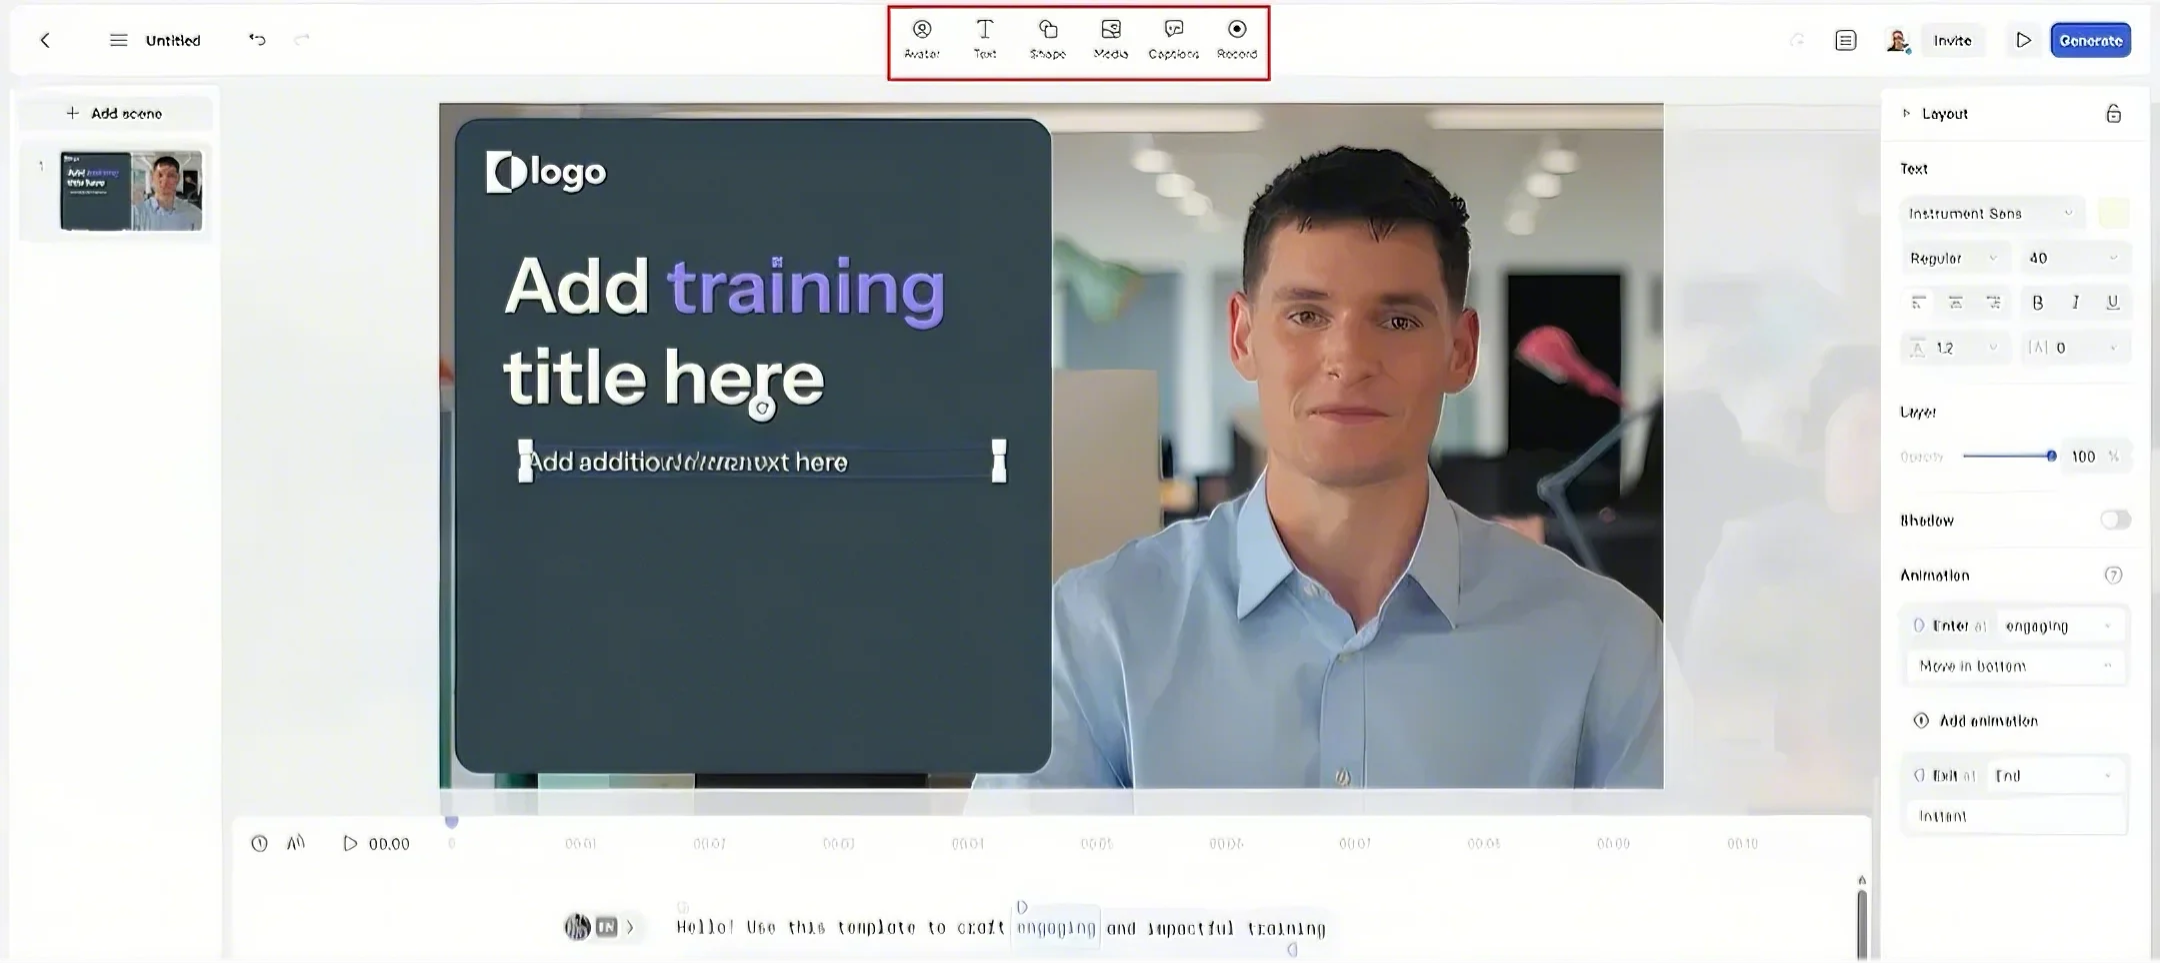
Task: Open the Instant exit animation dropdown
Action: 2014,816
